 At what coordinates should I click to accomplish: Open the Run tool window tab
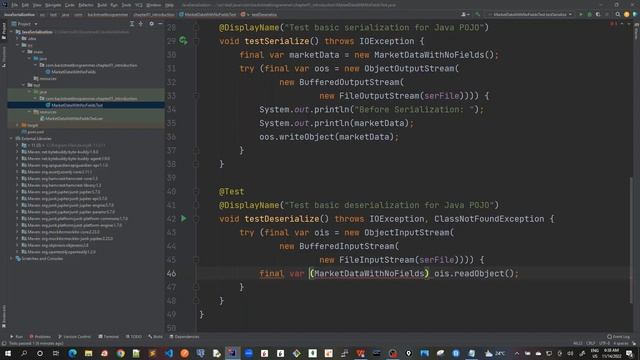(x=16, y=337)
